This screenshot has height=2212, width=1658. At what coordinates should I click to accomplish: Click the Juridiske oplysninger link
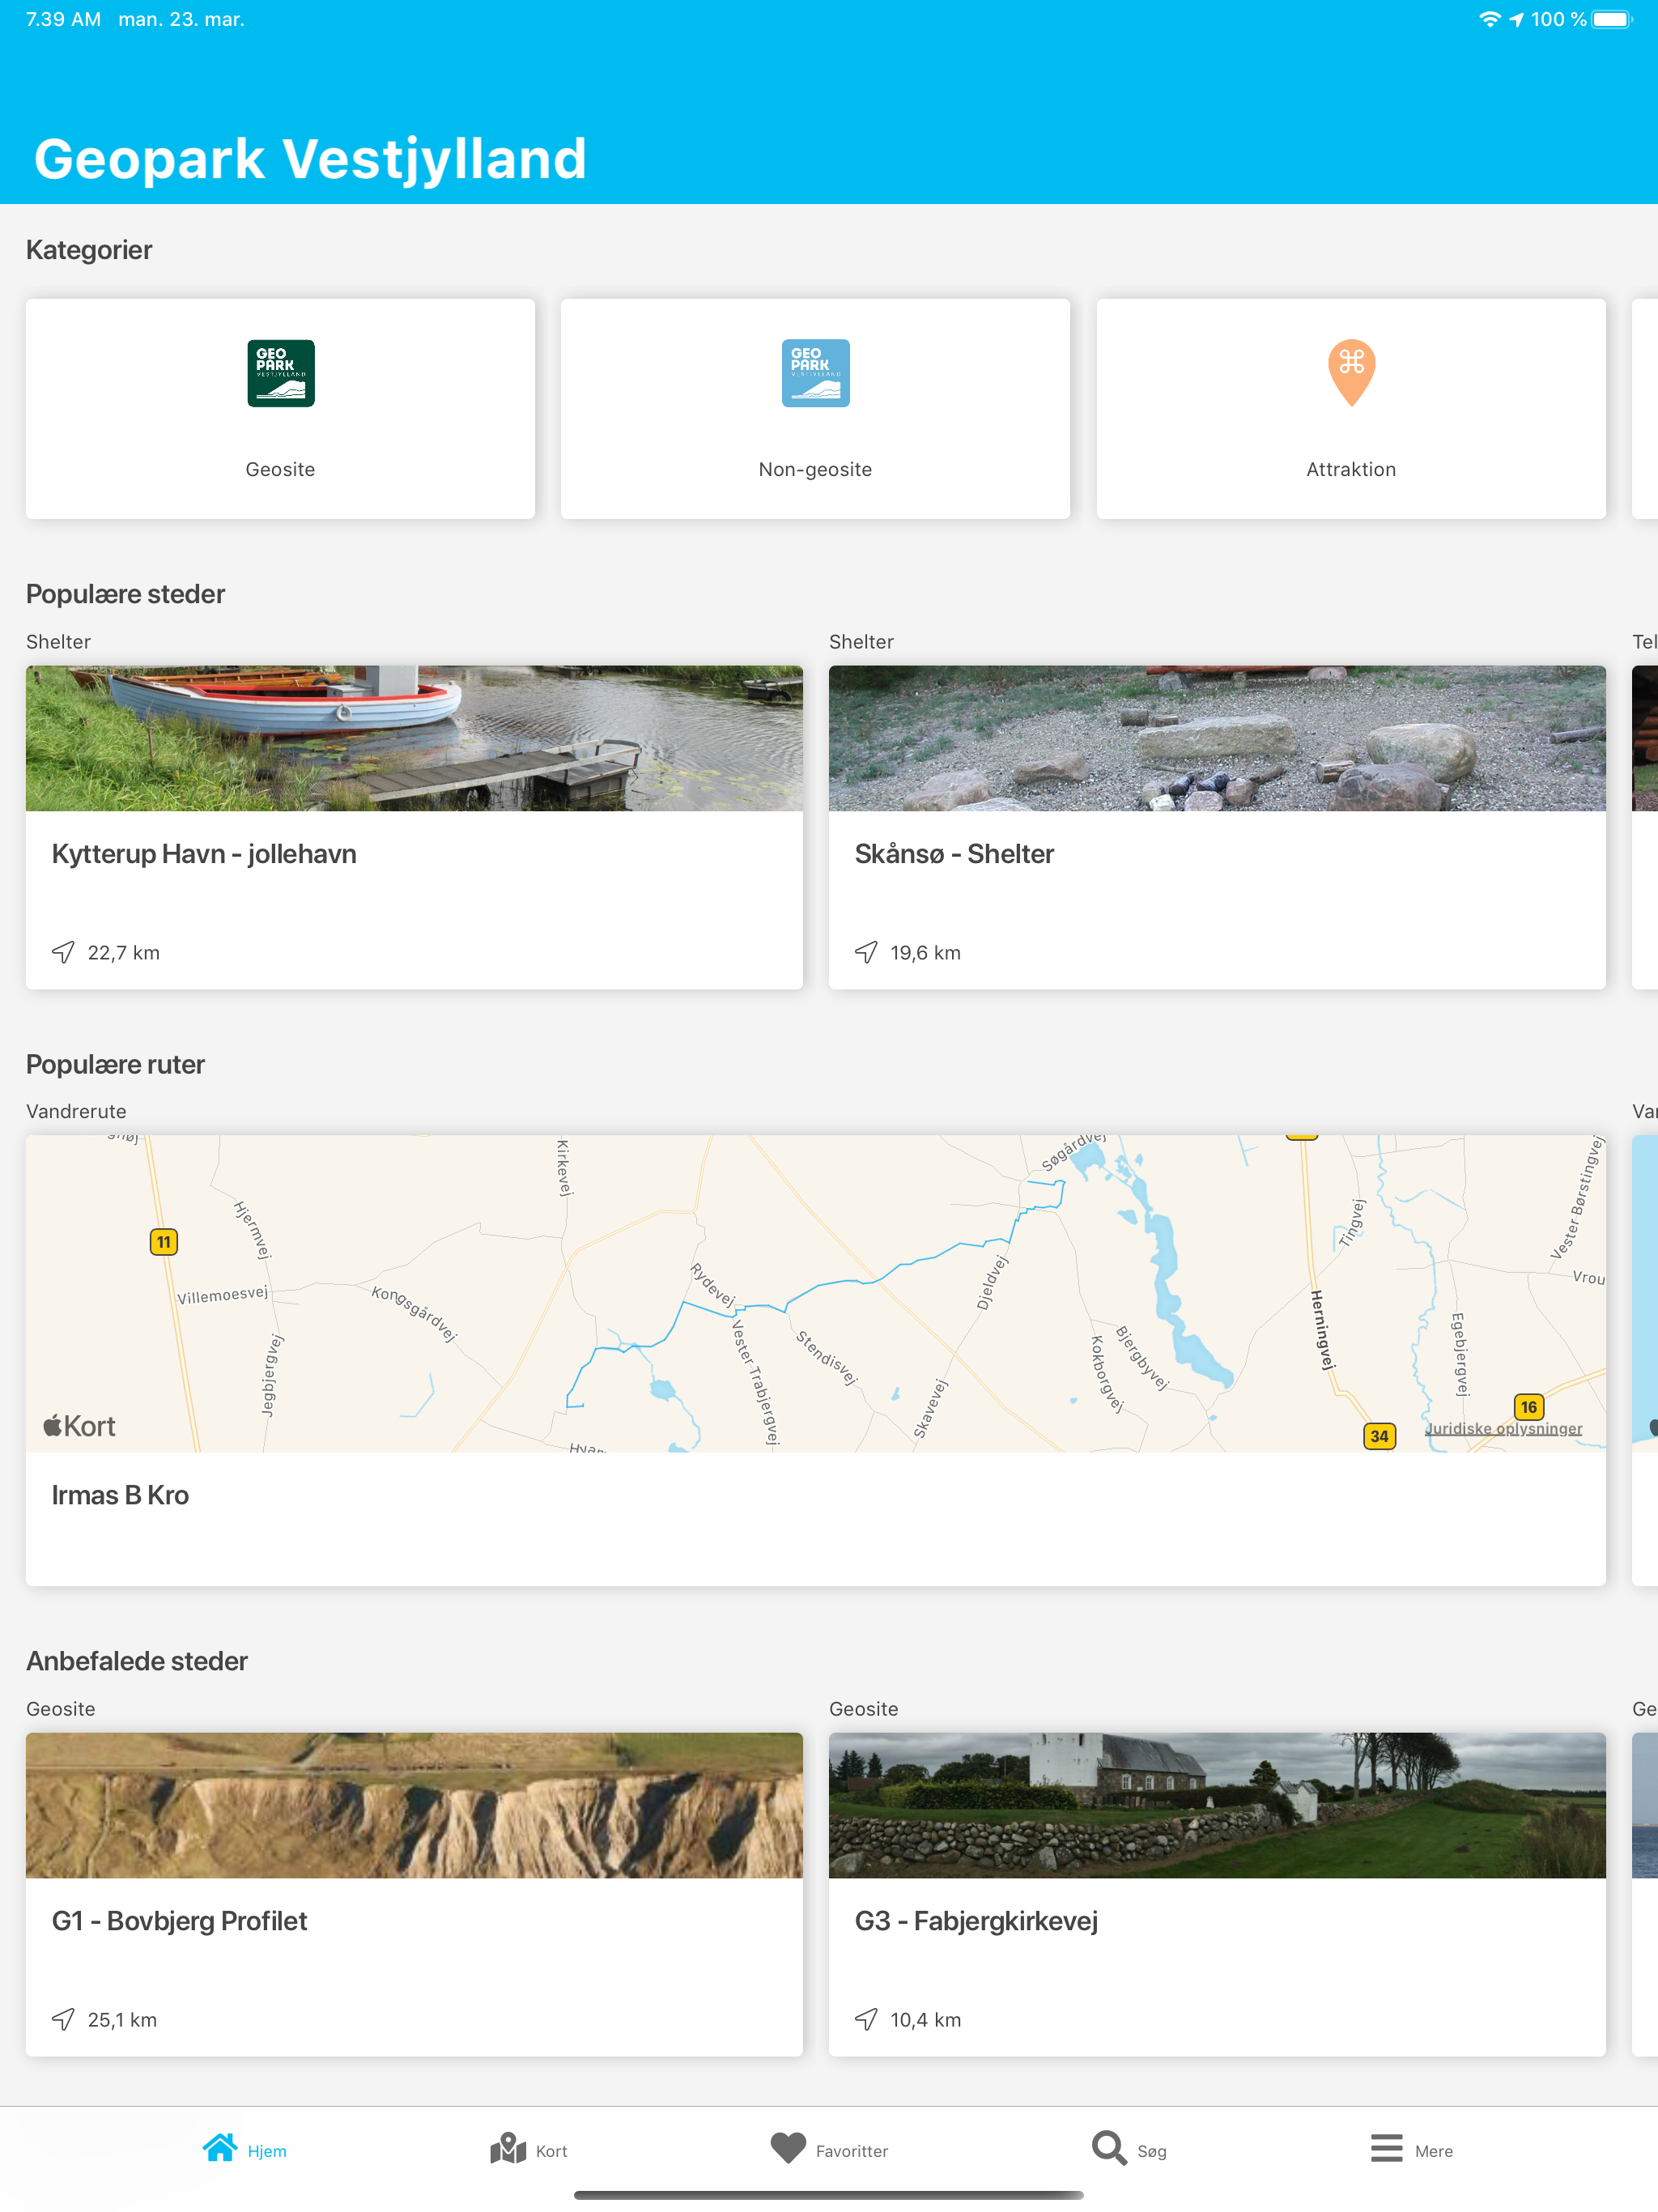click(1503, 1428)
